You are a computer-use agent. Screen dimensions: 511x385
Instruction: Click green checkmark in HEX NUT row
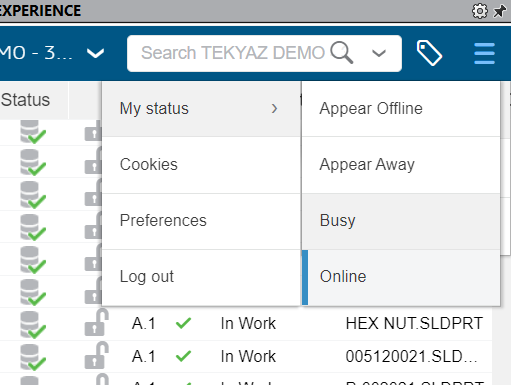tap(183, 323)
